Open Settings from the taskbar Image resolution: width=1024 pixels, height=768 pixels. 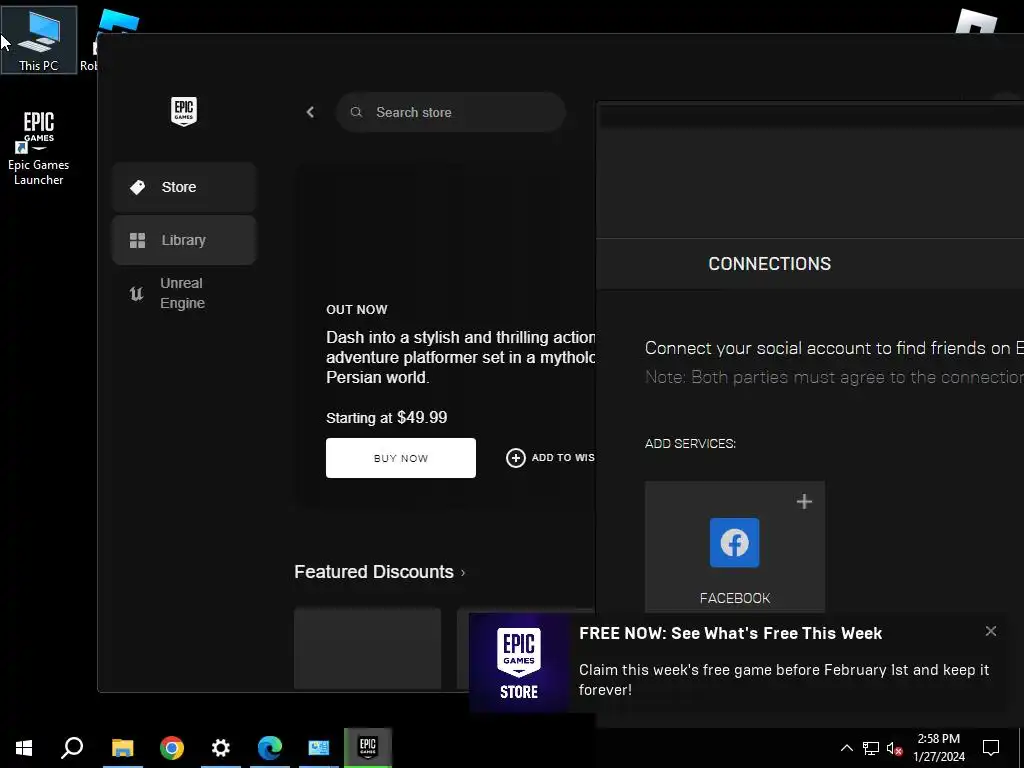221,748
